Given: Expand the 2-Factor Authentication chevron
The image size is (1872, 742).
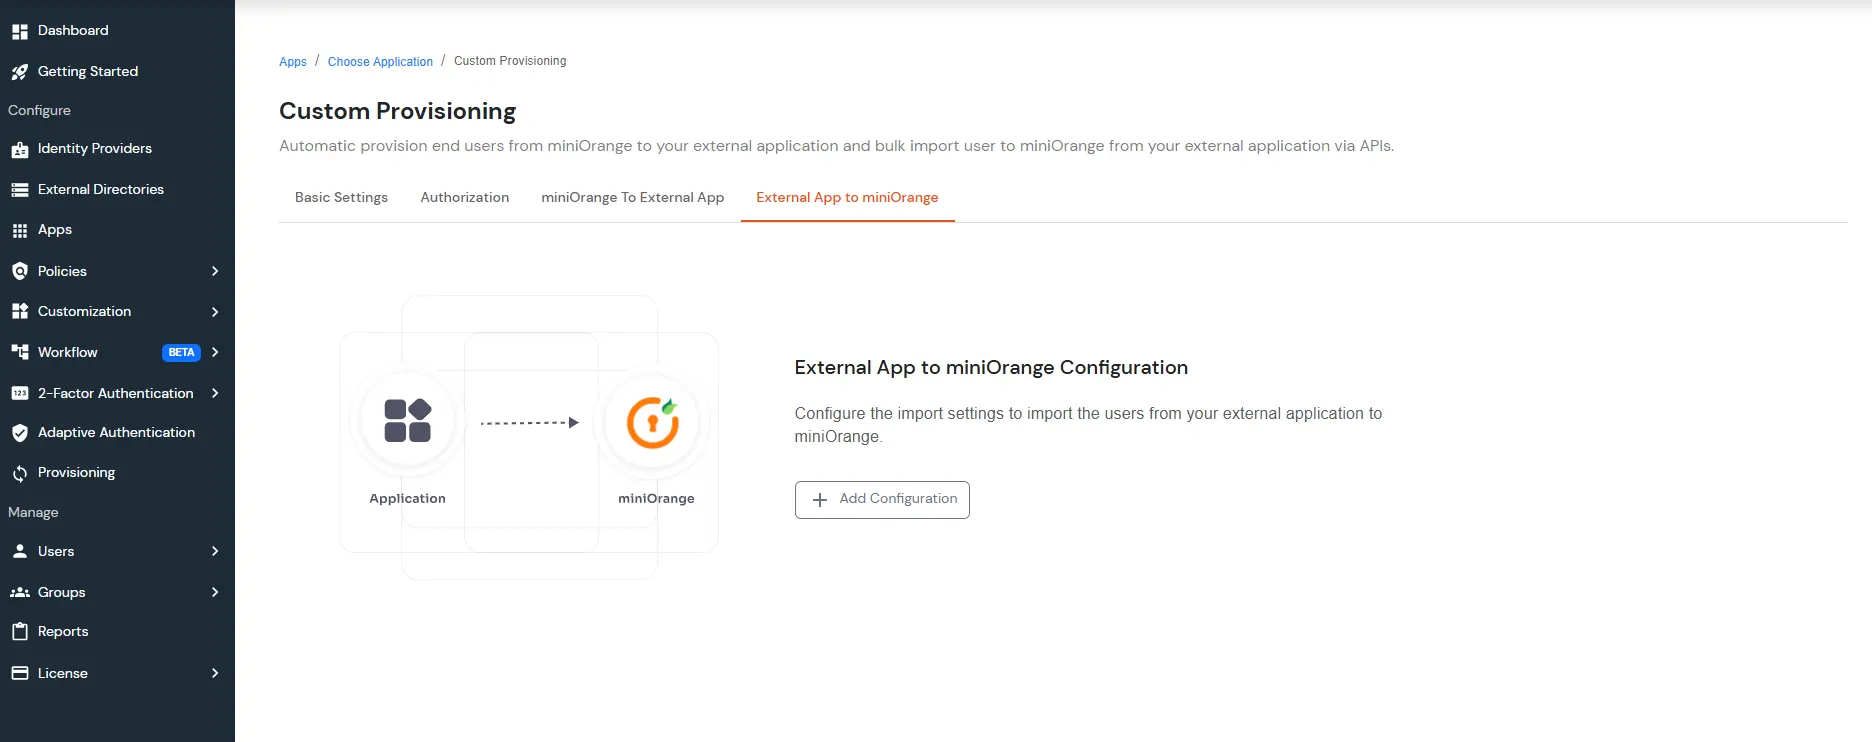Looking at the screenshot, I should [215, 393].
